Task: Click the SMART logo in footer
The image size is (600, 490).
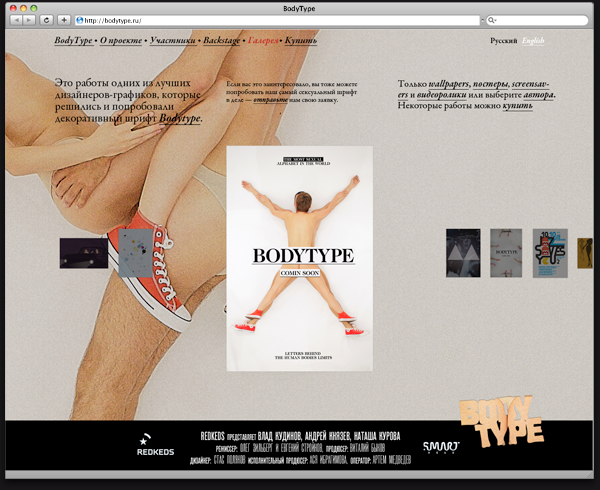Action: pyautogui.click(x=441, y=447)
